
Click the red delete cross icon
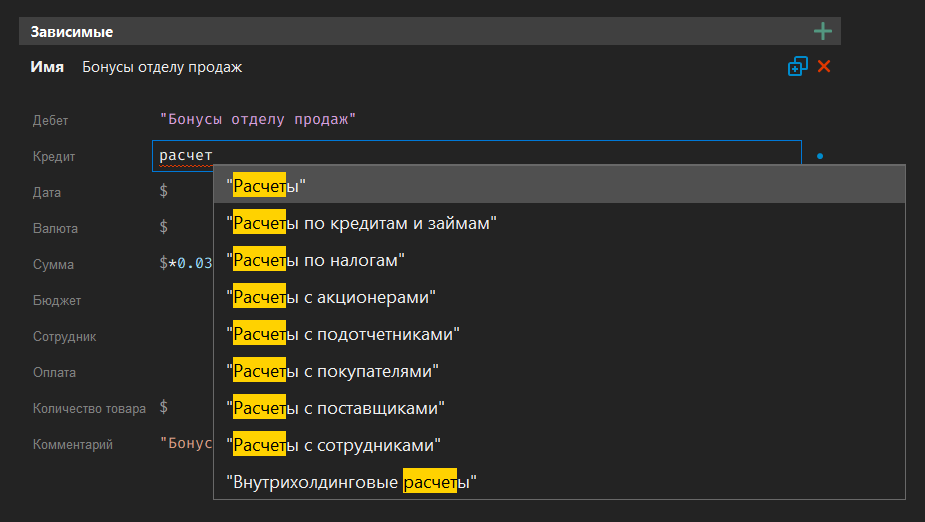pos(824,67)
